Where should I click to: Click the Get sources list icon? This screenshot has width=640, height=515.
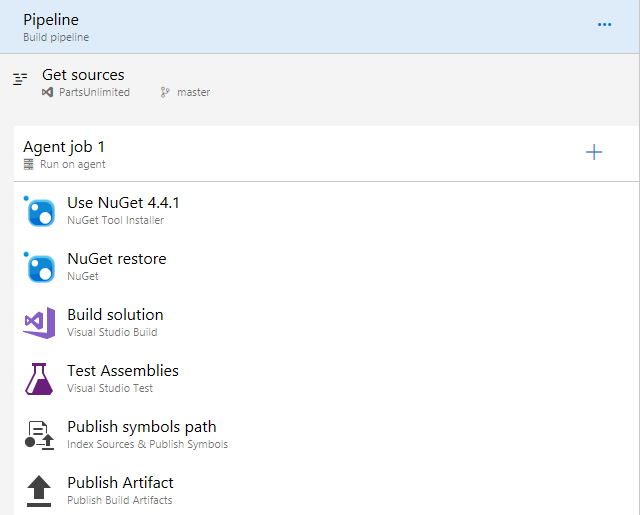point(20,78)
